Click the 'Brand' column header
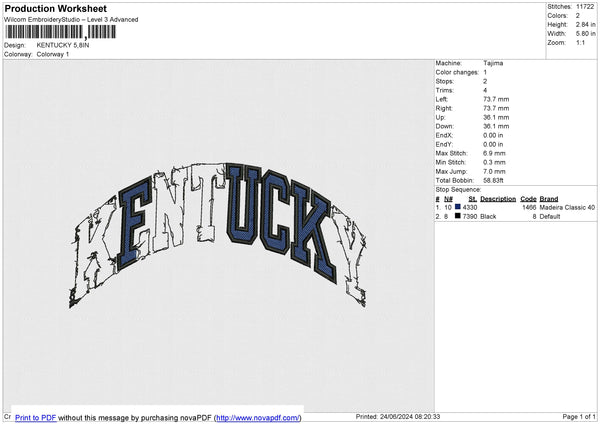 (x=549, y=199)
